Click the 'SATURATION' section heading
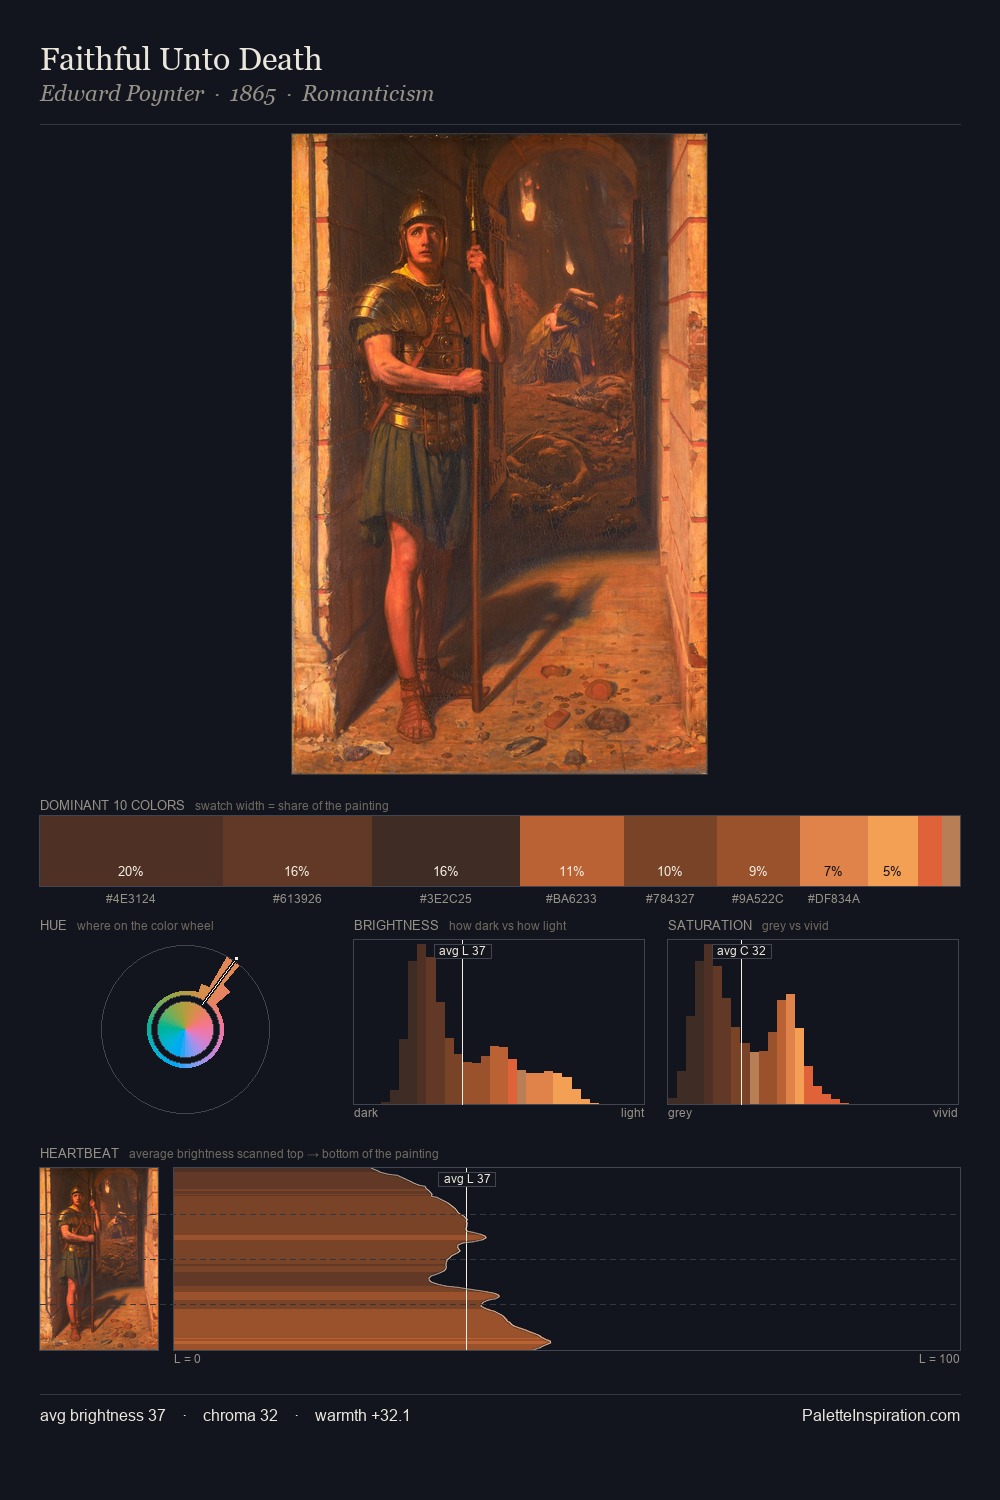This screenshot has width=1000, height=1500. pos(710,925)
